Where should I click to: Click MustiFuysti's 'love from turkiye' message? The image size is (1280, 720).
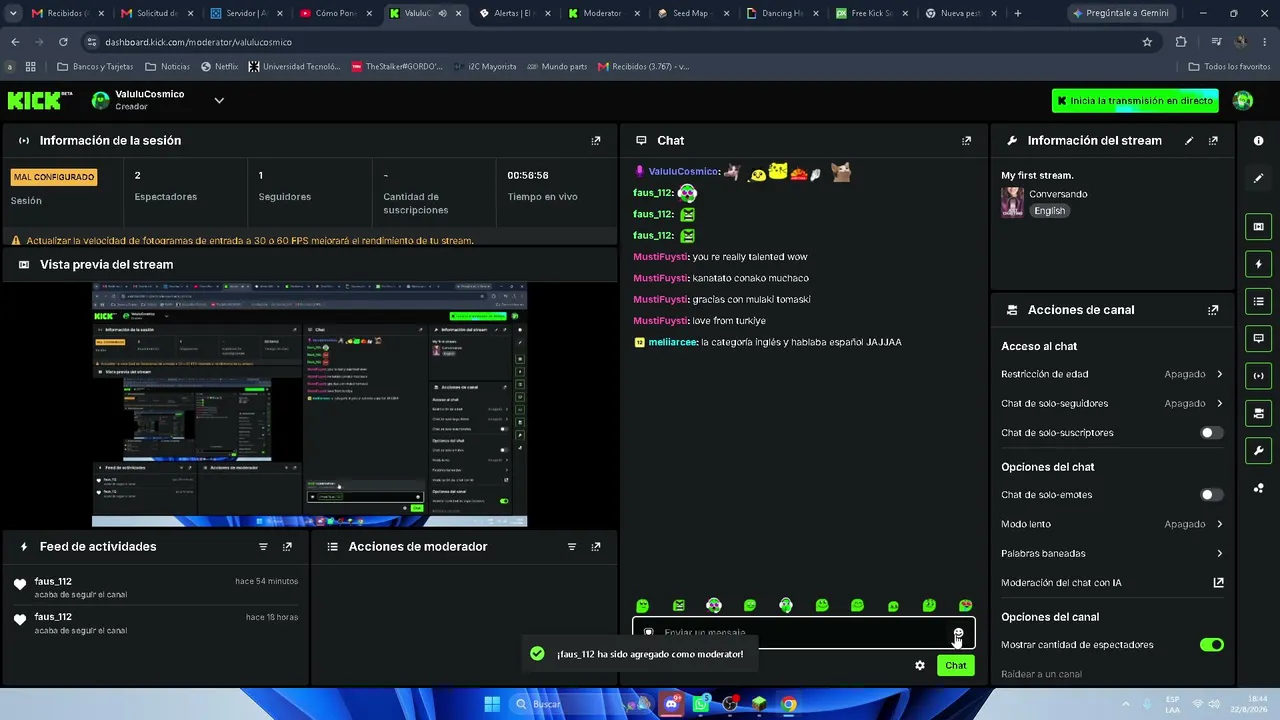click(729, 321)
